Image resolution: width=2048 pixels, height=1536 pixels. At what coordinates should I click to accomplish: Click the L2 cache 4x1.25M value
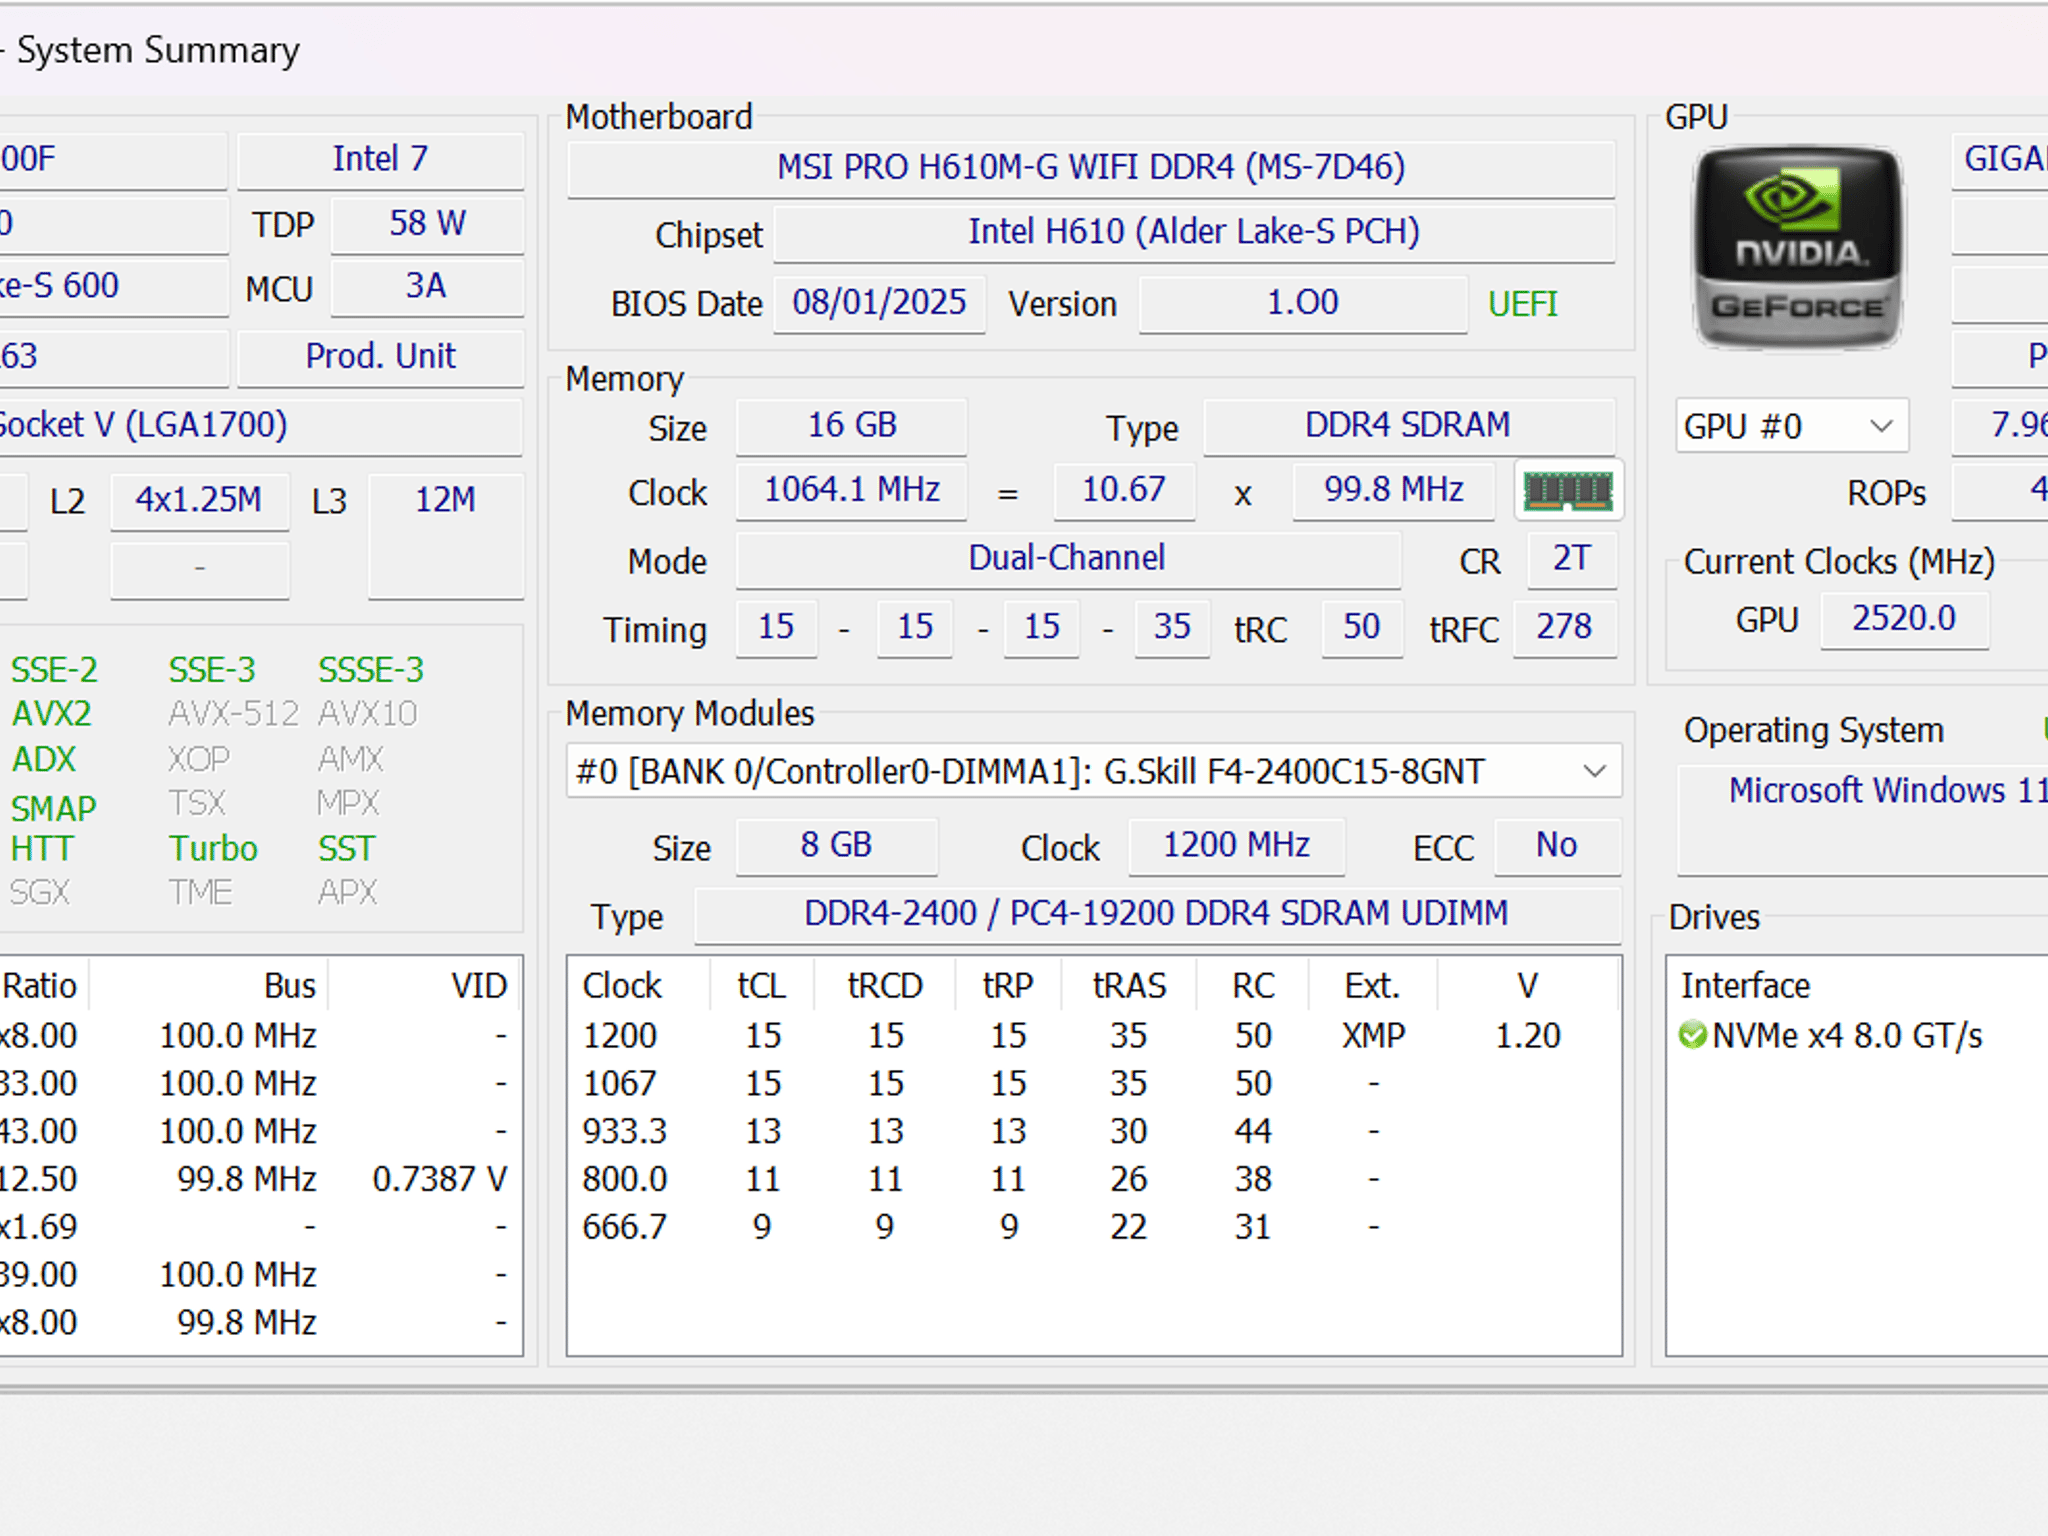click(199, 500)
